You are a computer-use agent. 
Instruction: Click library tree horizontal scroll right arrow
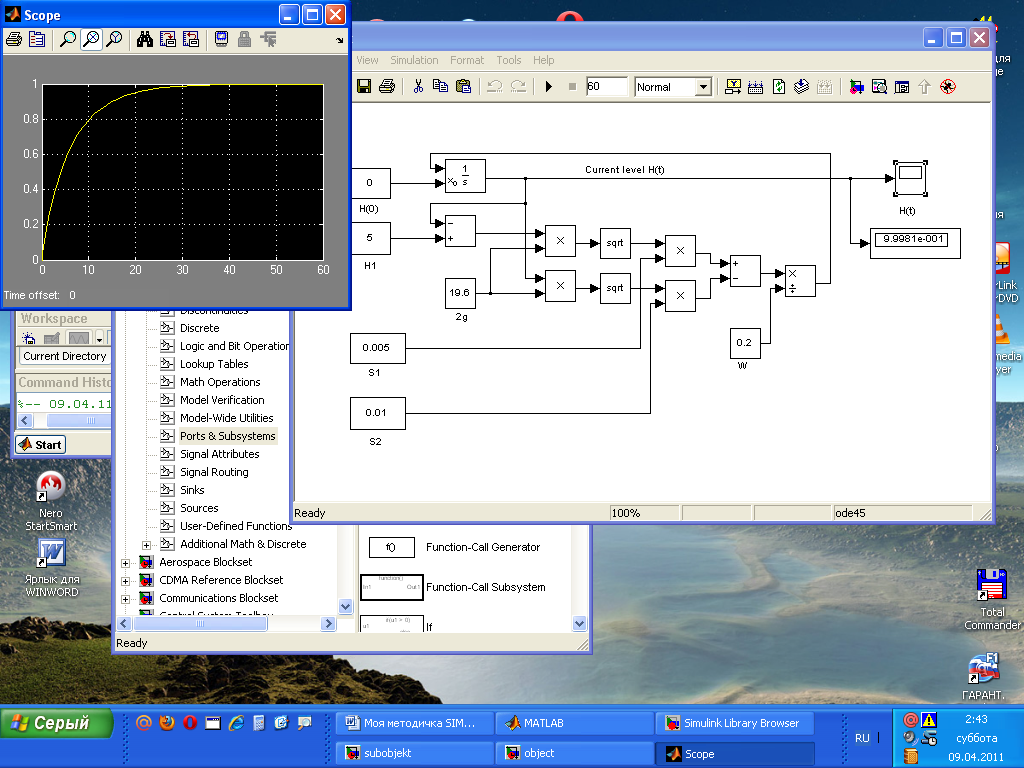click(x=328, y=624)
